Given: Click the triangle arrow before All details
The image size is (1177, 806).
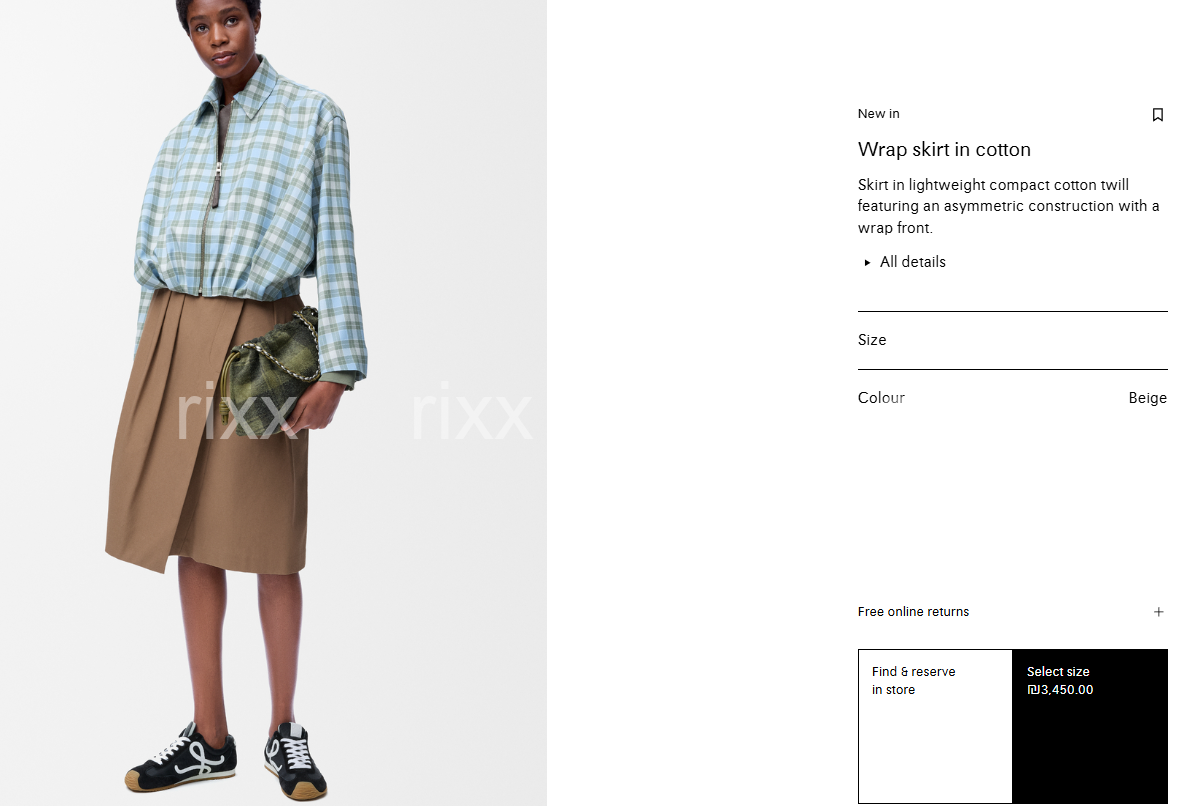Looking at the screenshot, I should click(x=867, y=263).
